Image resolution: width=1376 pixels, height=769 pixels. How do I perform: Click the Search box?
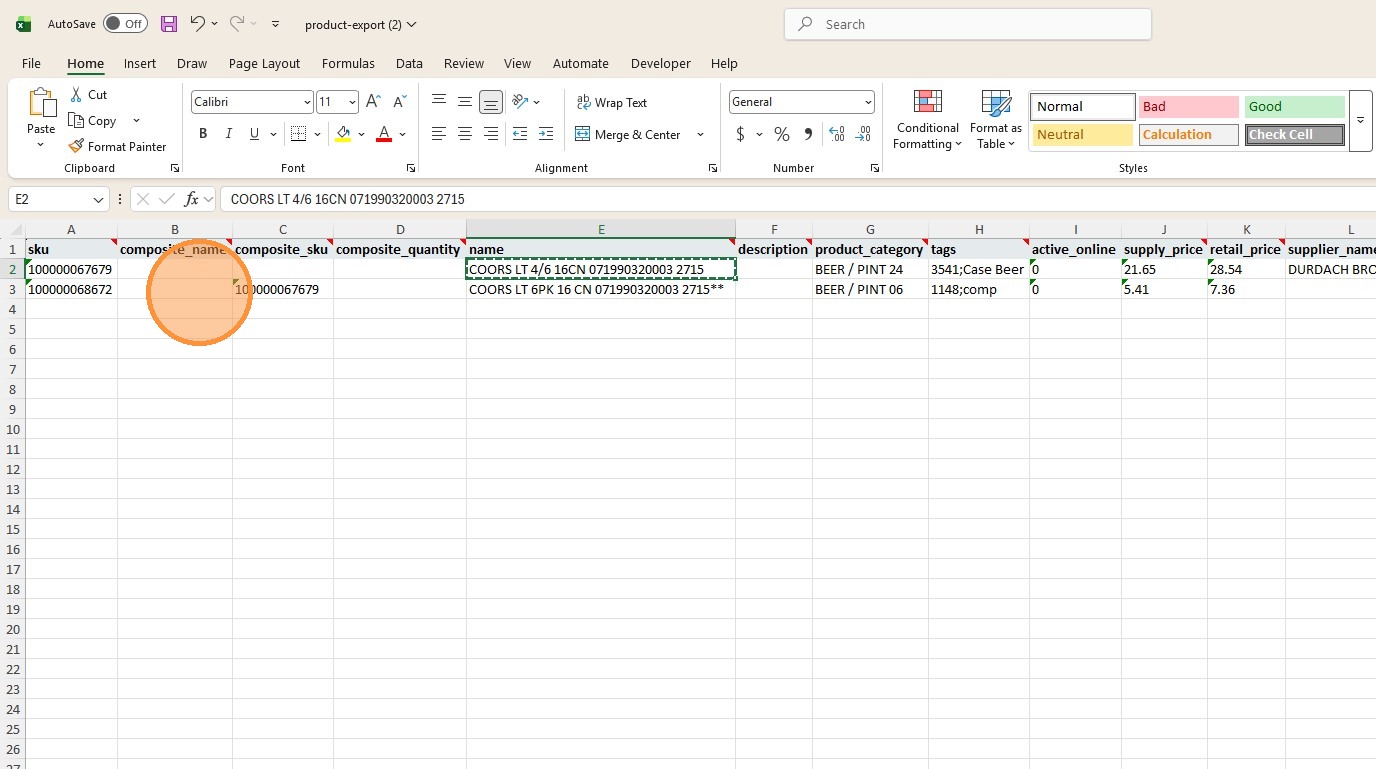(968, 24)
